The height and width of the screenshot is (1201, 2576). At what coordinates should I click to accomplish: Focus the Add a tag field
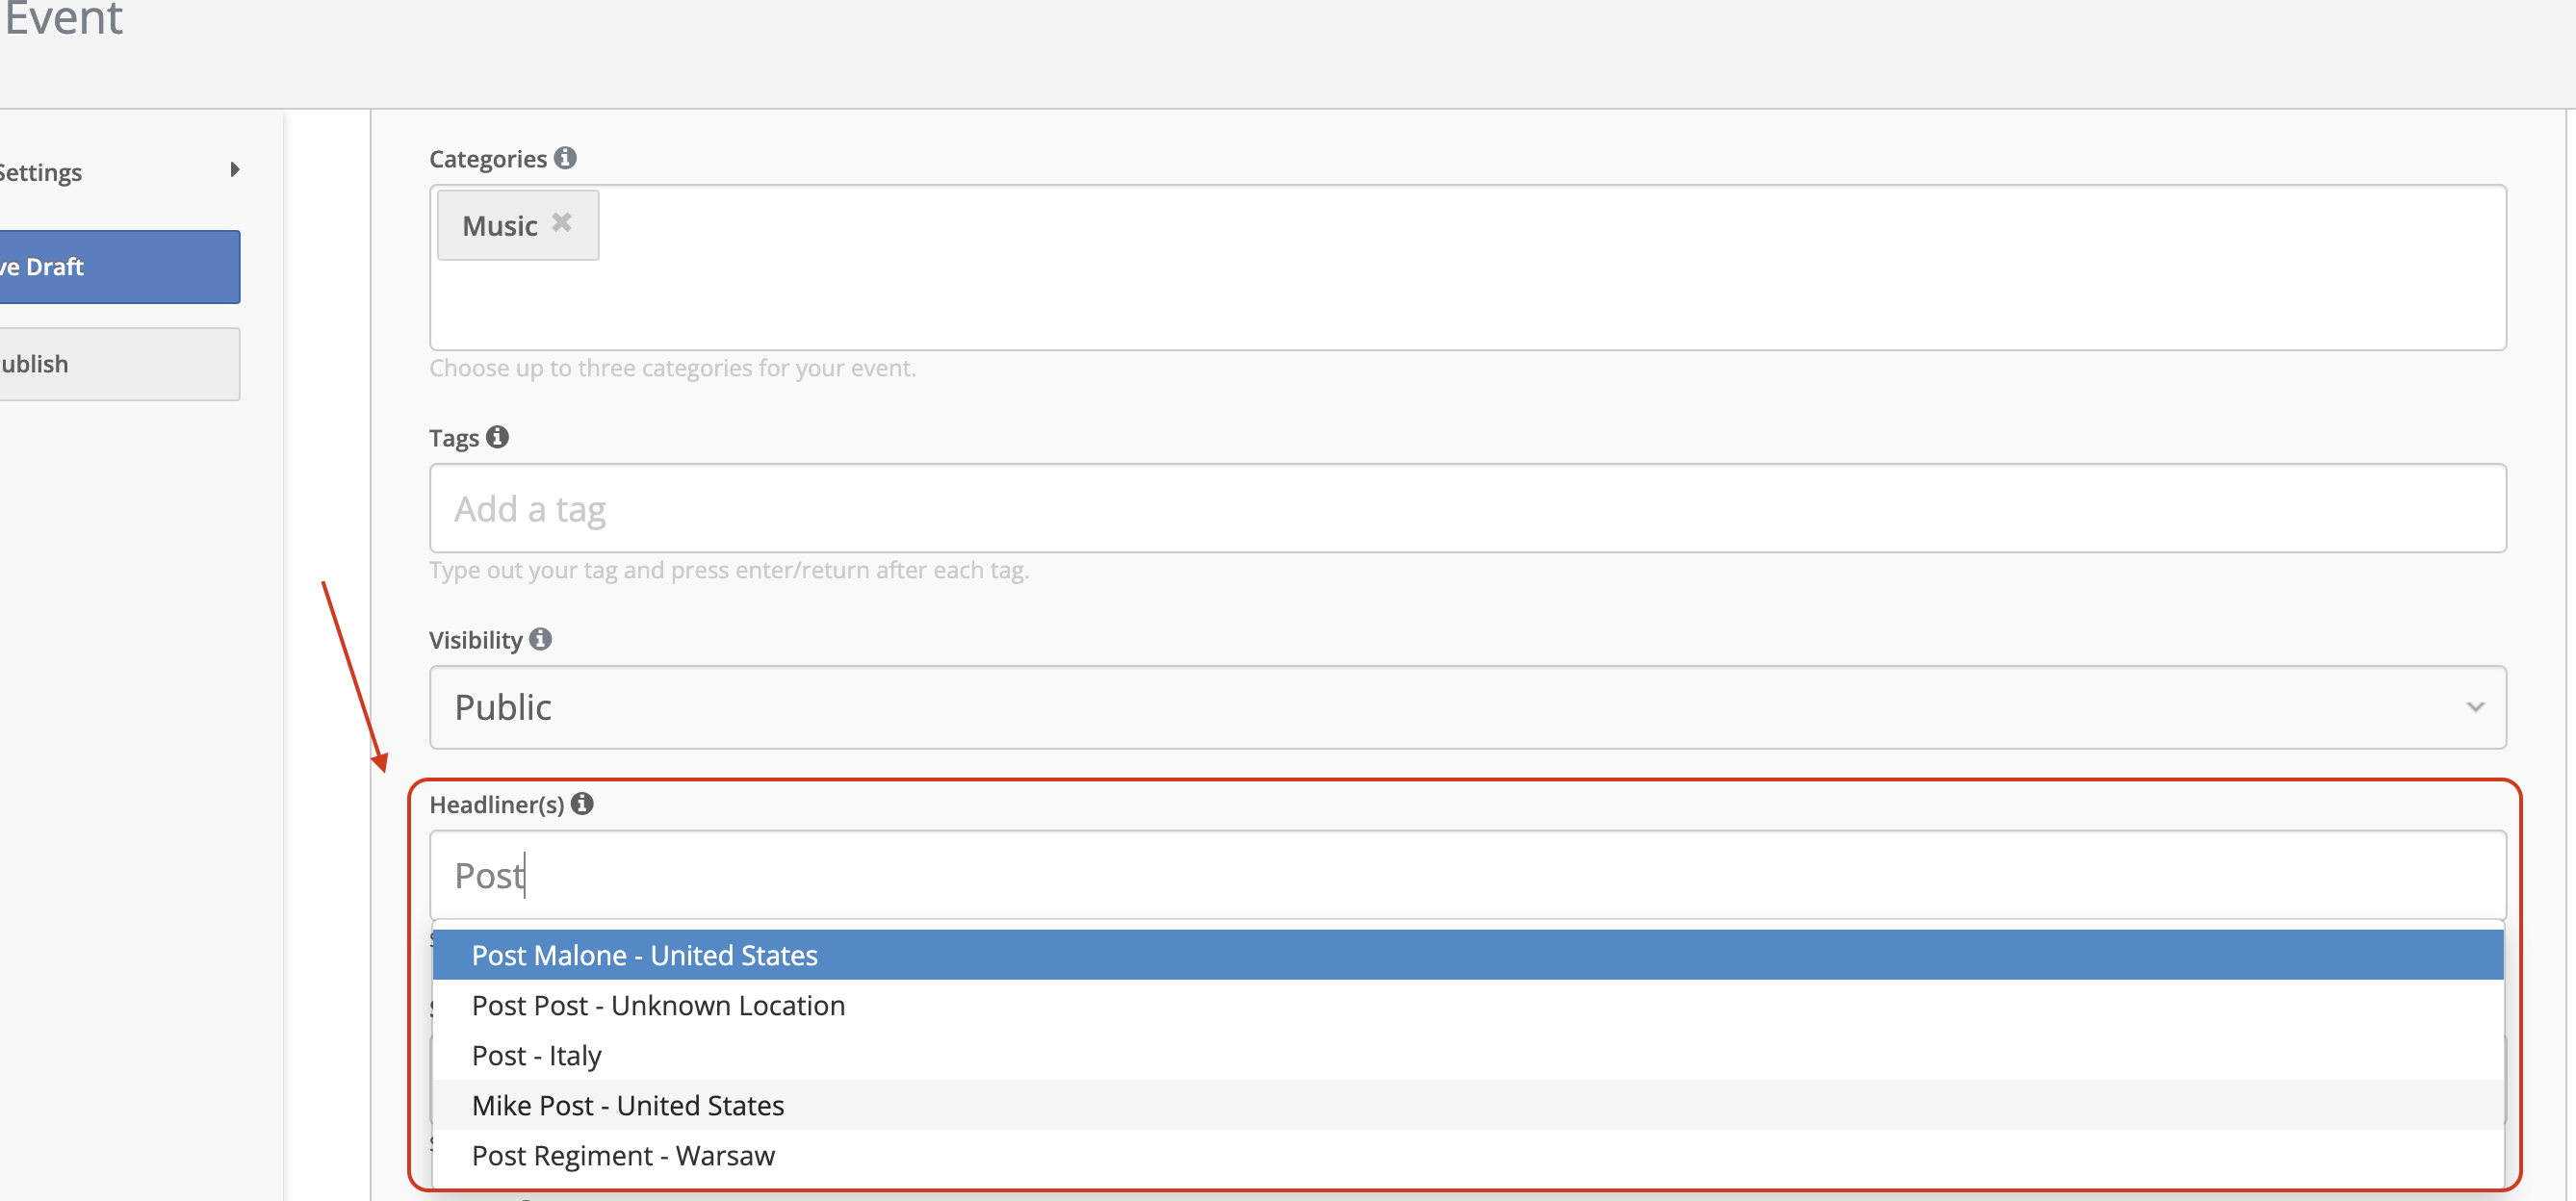tap(1467, 508)
